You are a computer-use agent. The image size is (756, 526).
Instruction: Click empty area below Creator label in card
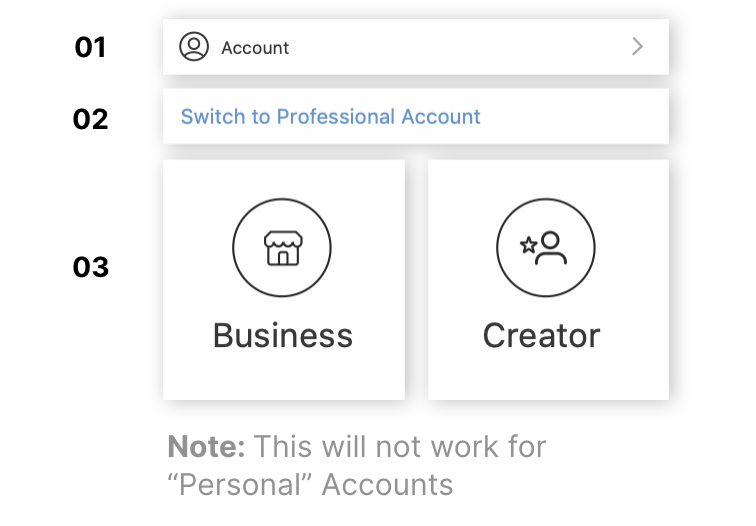coord(548,376)
